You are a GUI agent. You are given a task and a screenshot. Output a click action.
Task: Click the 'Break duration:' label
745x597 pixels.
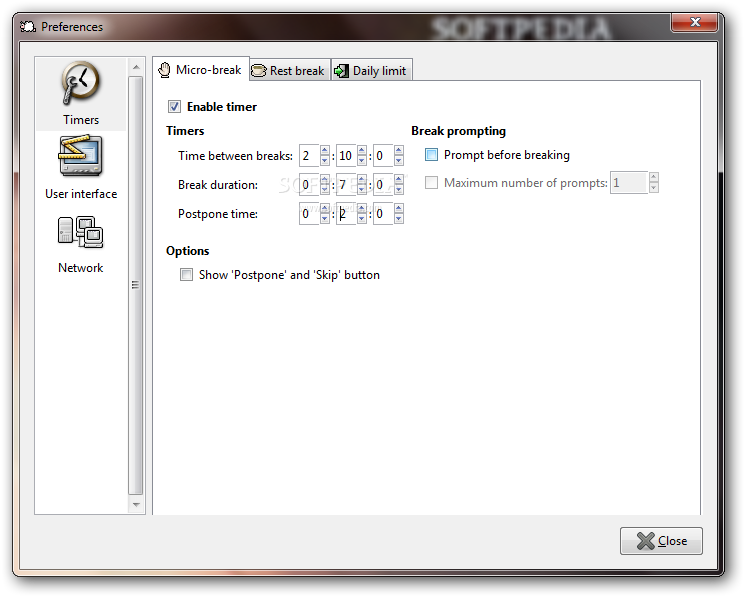tap(218, 185)
